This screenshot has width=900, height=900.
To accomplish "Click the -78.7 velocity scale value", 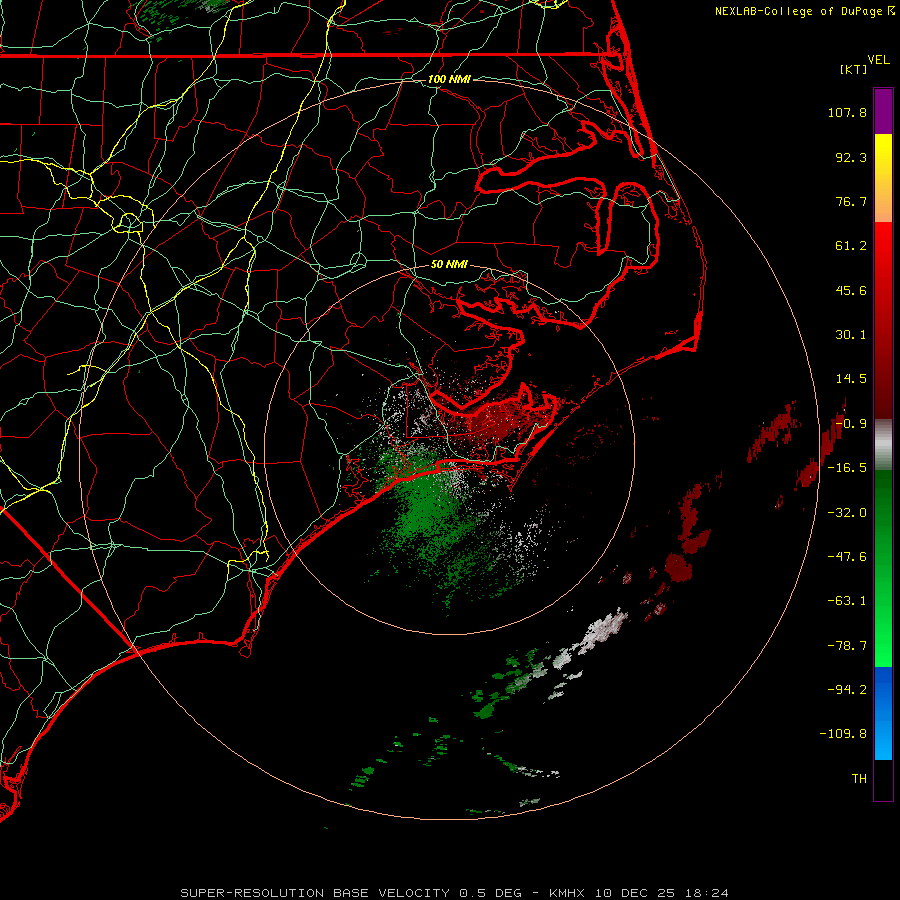I will [847, 646].
